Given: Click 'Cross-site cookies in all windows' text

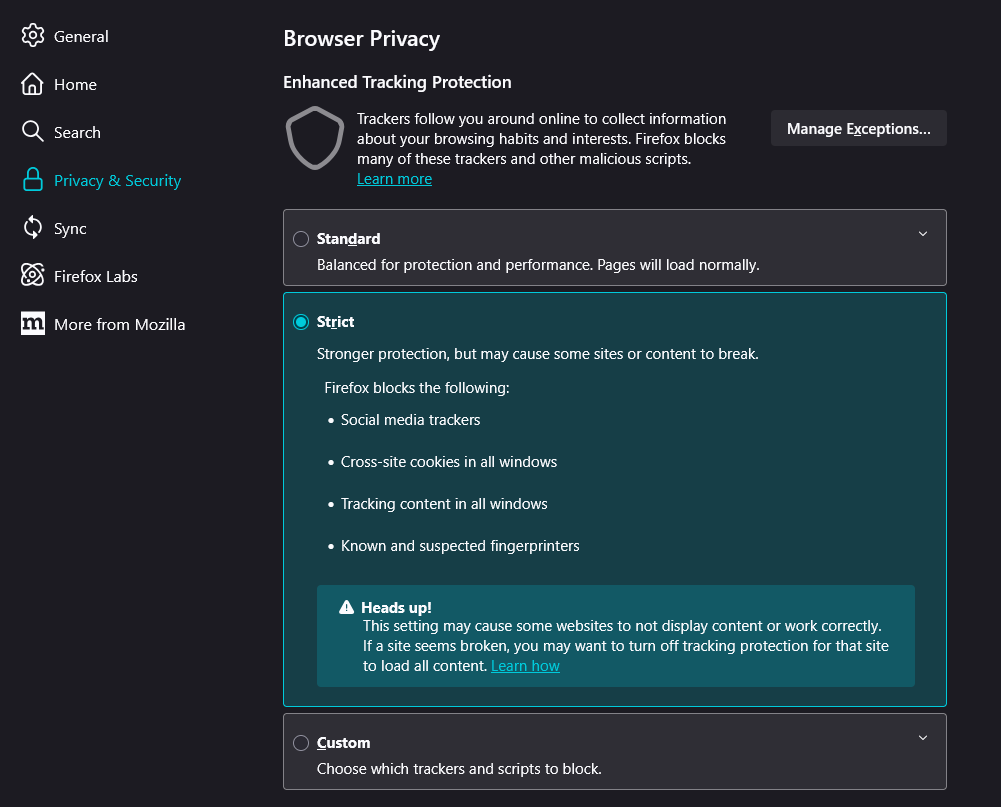Looking at the screenshot, I should pos(449,462).
